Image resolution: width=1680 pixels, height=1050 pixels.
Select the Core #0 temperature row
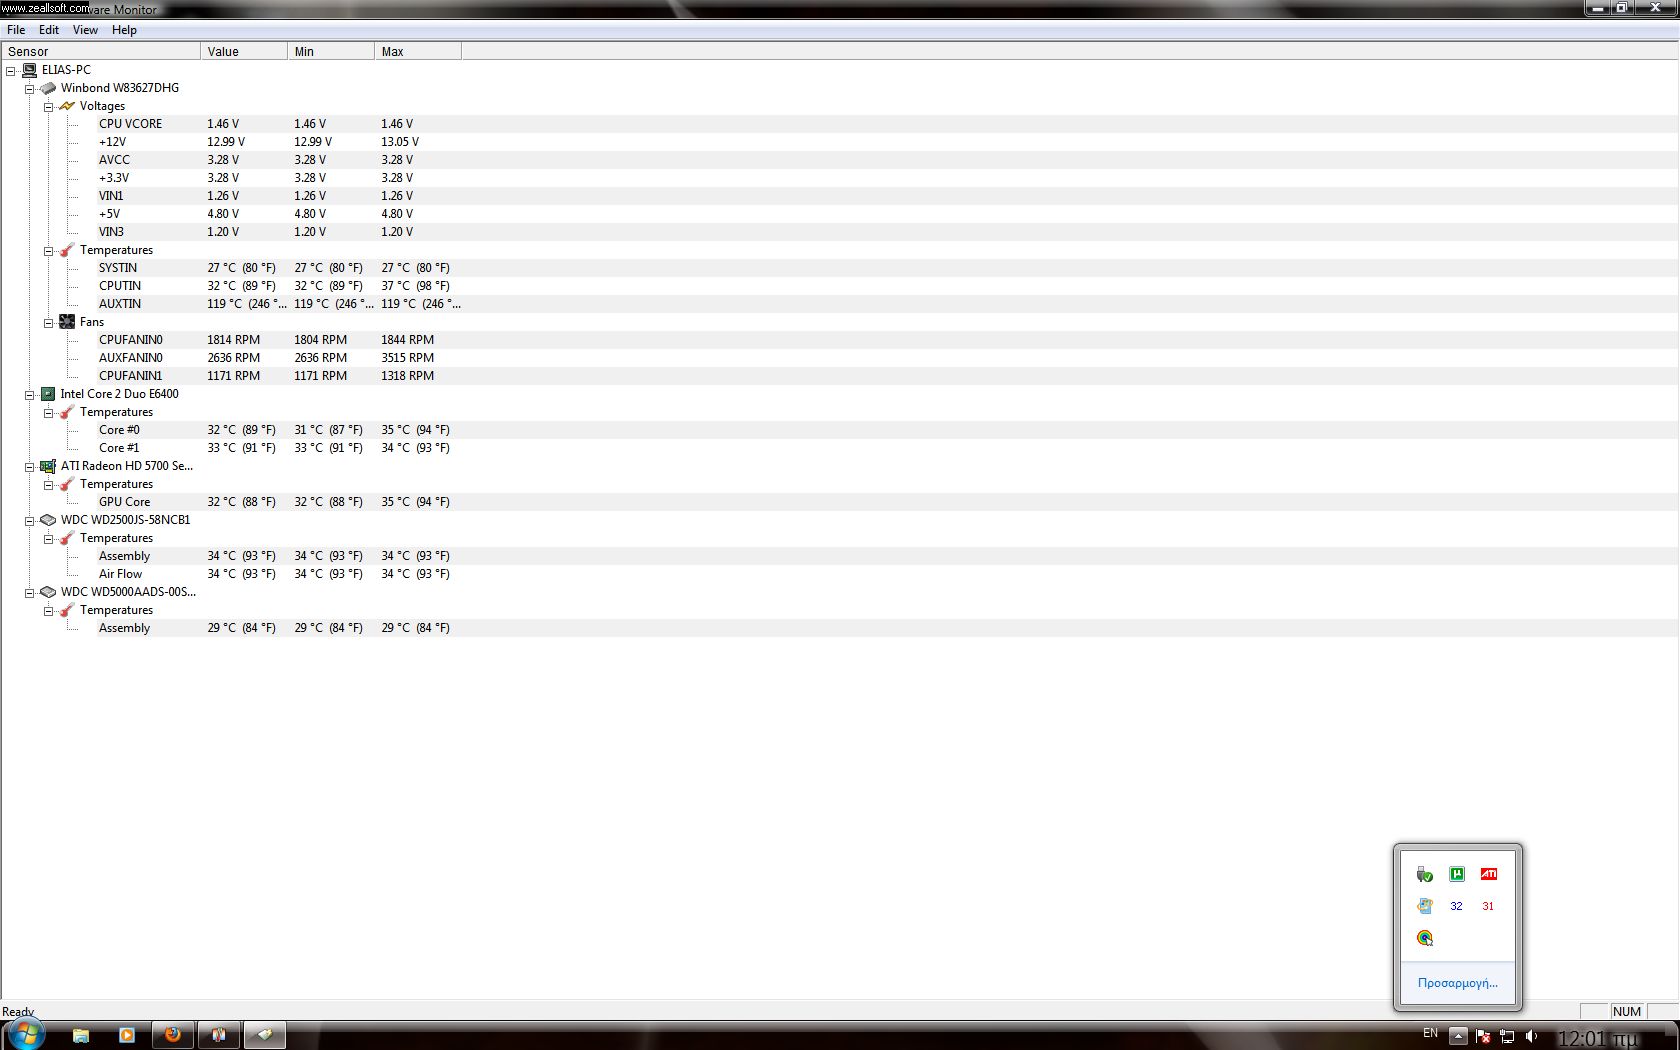[x=840, y=430]
